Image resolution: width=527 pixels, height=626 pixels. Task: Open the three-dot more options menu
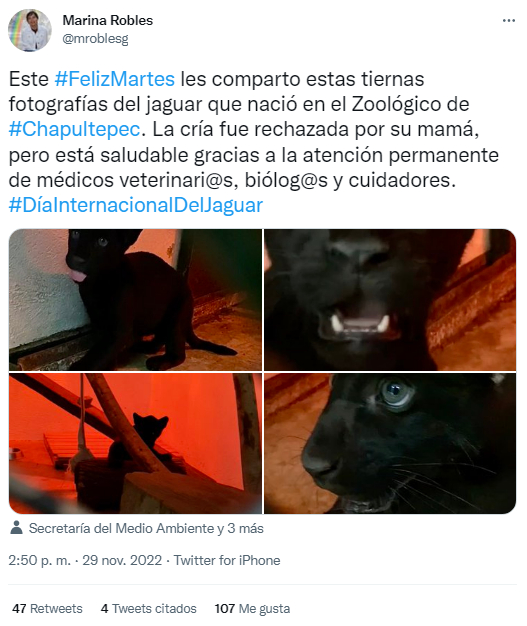(509, 20)
